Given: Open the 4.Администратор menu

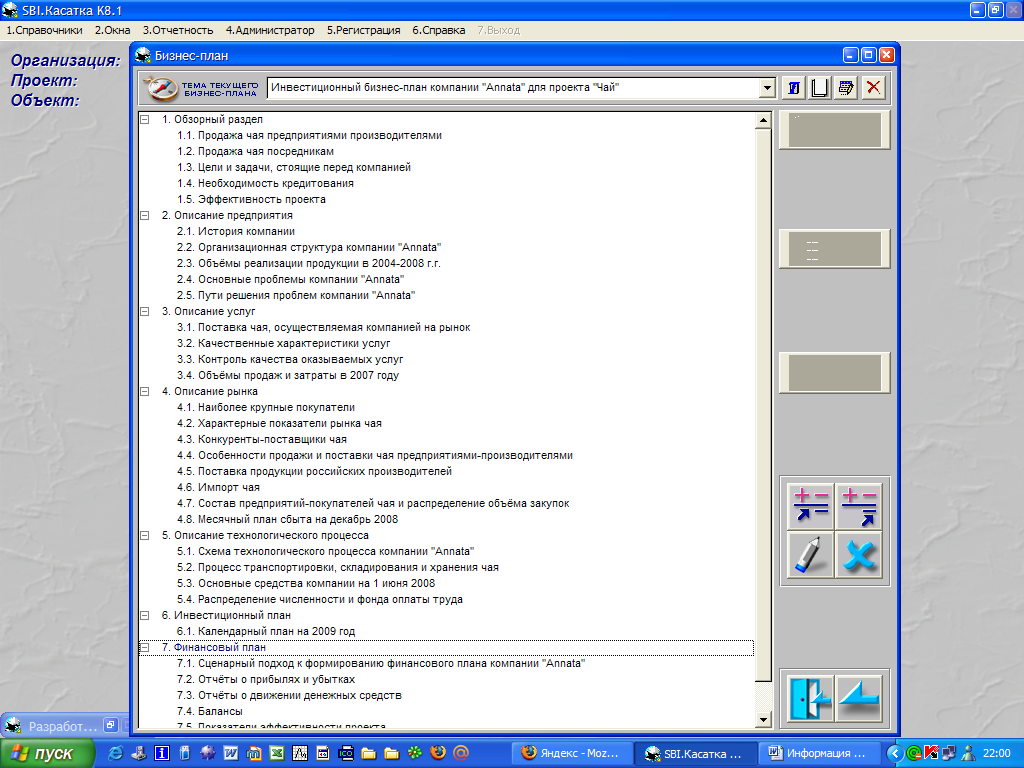Looking at the screenshot, I should [270, 30].
